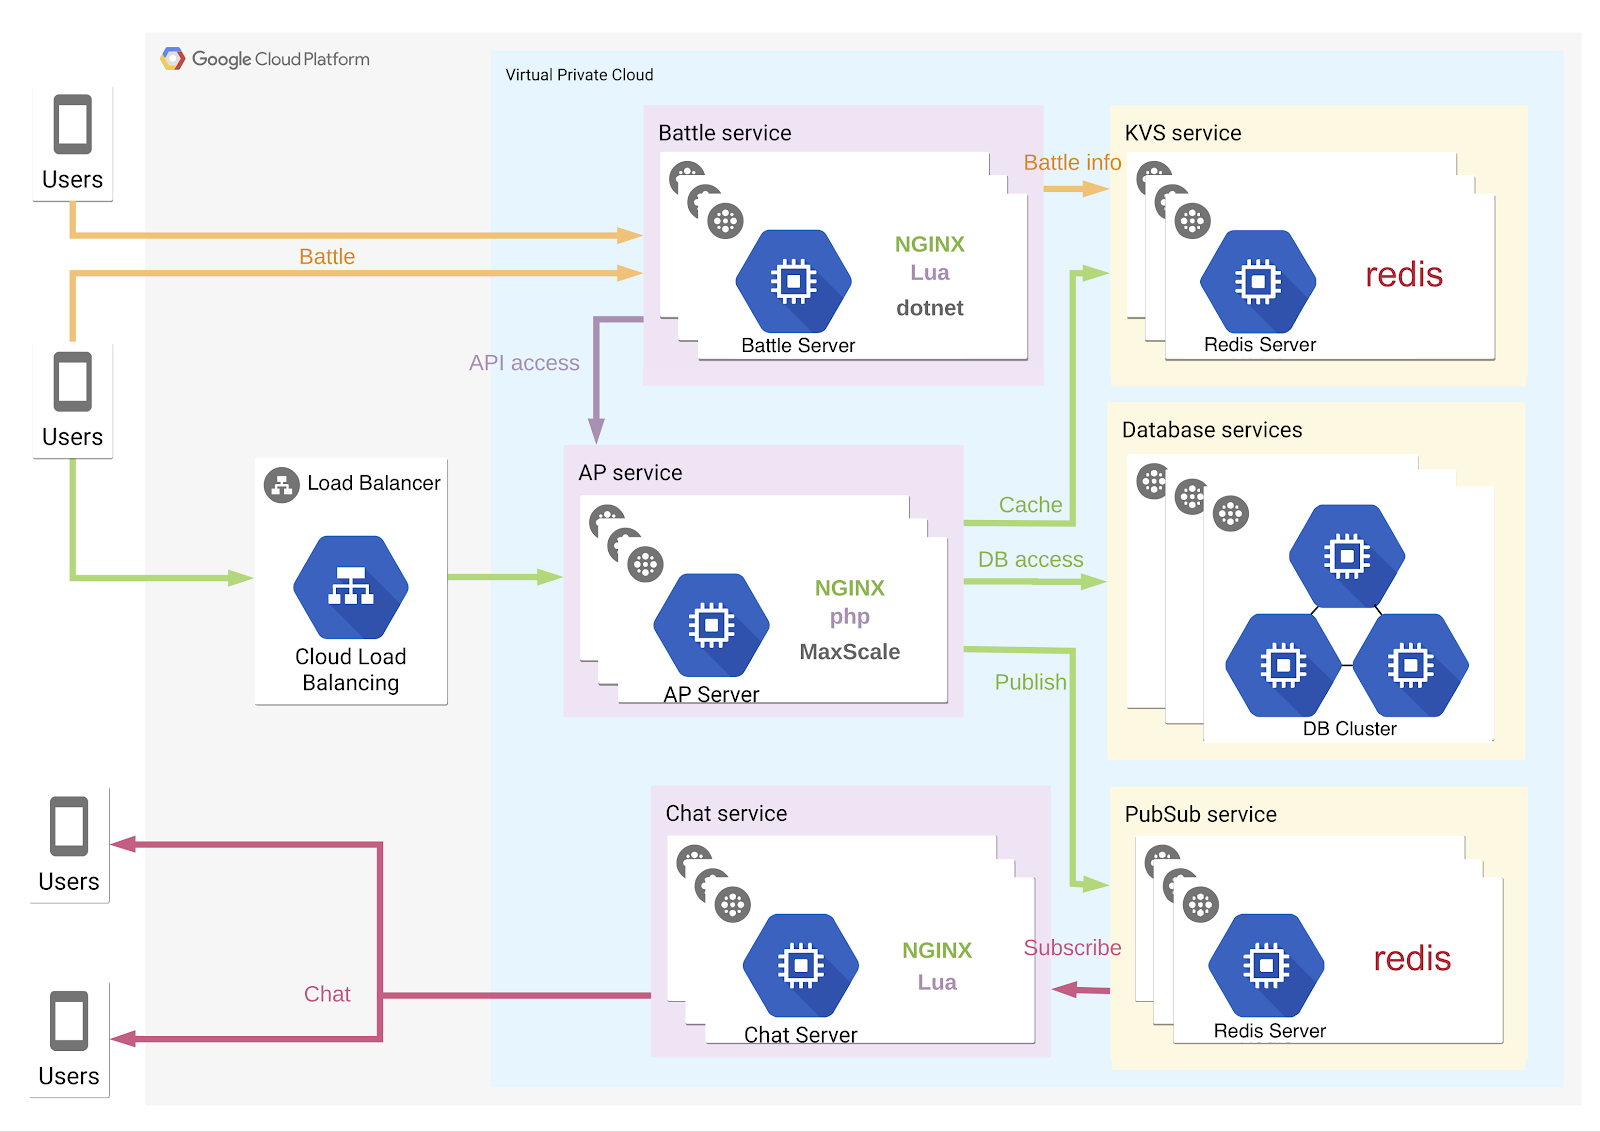The height and width of the screenshot is (1132, 1600).
Task: Click the Lua text in Battle Server
Action: pos(930,273)
